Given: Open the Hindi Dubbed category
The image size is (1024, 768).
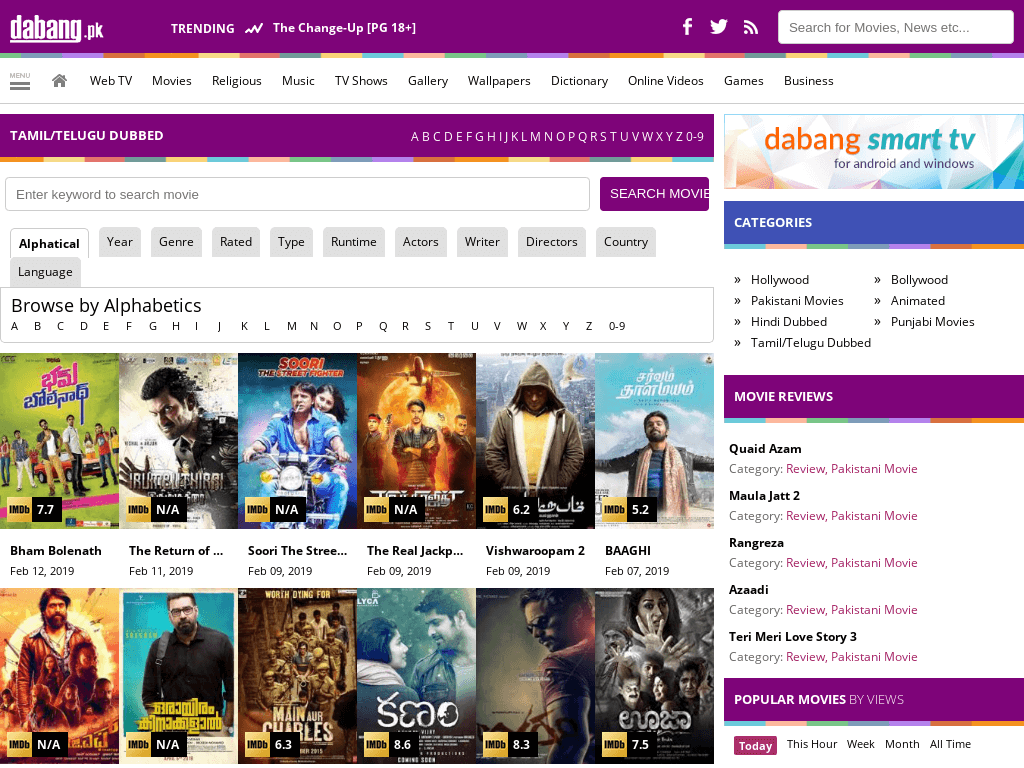Looking at the screenshot, I should (x=789, y=321).
